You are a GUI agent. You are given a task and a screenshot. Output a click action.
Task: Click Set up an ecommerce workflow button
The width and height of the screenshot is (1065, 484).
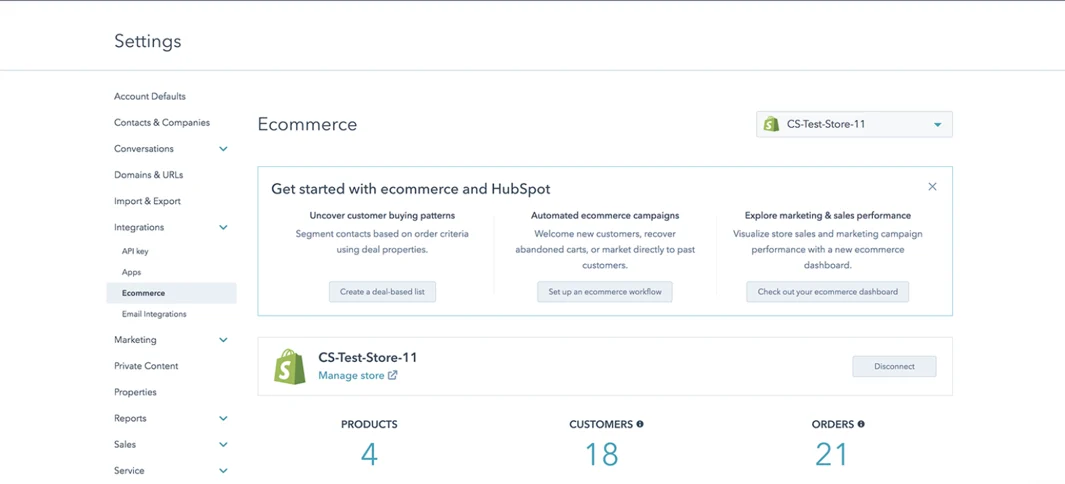click(x=604, y=292)
